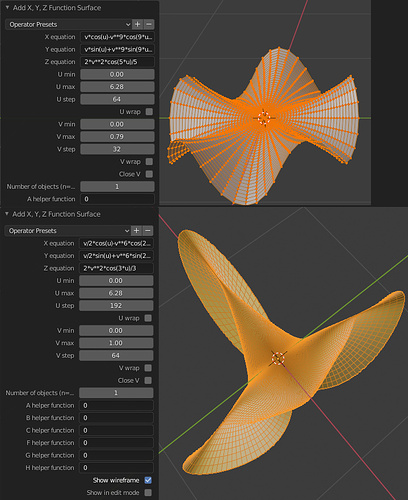Click the upper V min value 0.00

117,124
